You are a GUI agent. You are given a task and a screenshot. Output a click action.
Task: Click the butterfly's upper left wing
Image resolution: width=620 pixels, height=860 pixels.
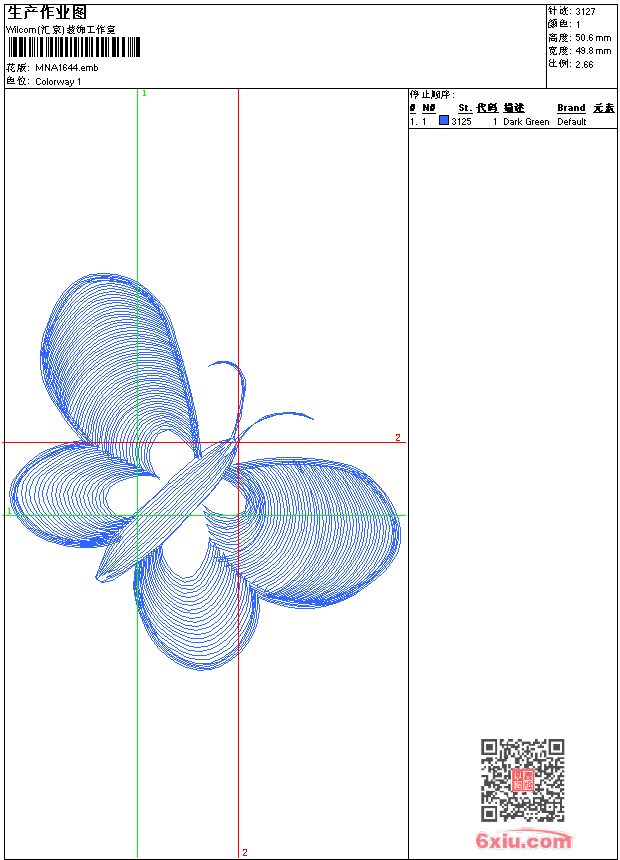(115, 360)
